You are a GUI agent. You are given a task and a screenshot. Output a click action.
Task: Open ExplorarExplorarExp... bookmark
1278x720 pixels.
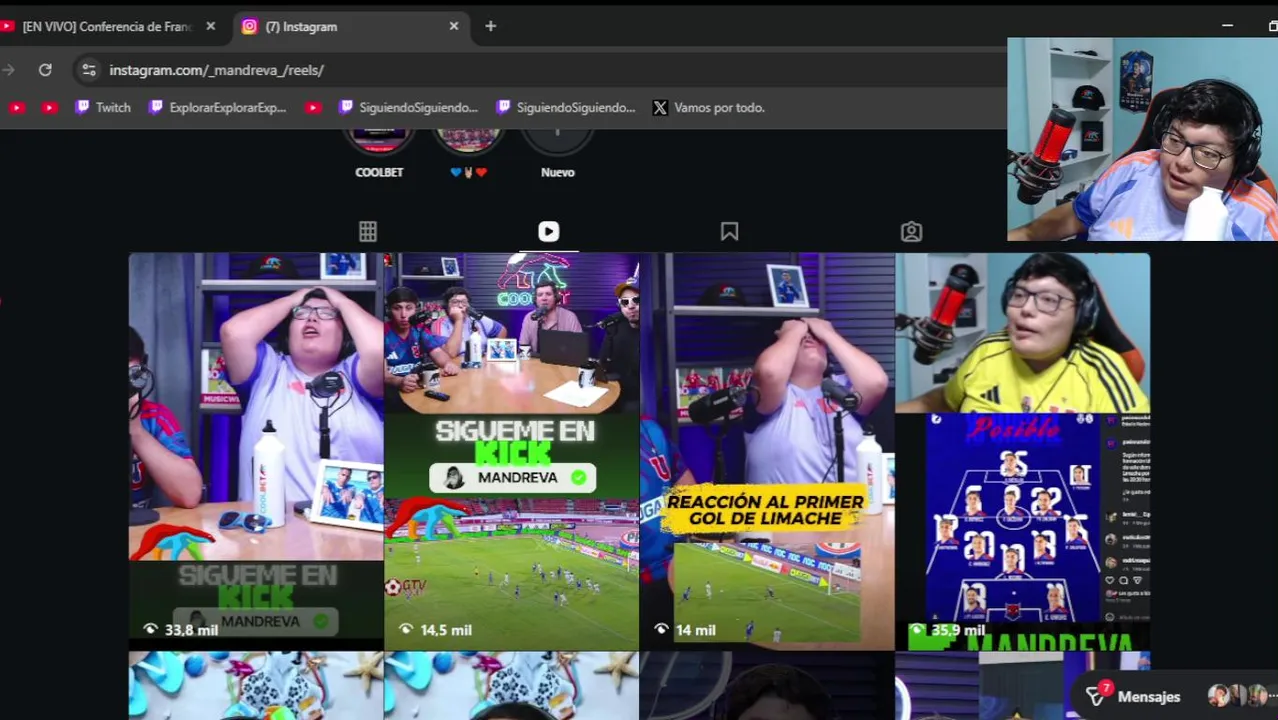(x=217, y=107)
